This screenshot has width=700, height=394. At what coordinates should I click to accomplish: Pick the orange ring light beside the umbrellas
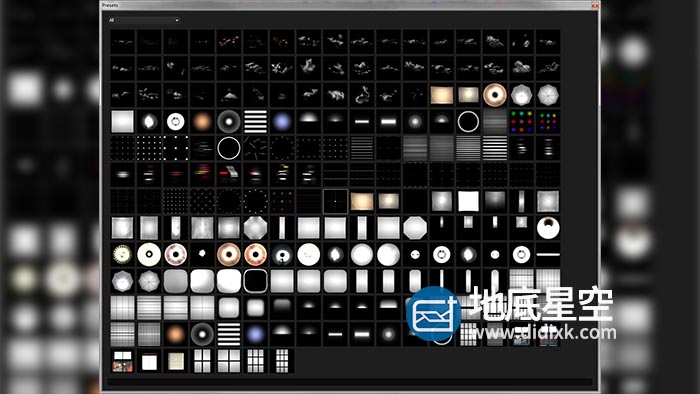tap(495, 95)
